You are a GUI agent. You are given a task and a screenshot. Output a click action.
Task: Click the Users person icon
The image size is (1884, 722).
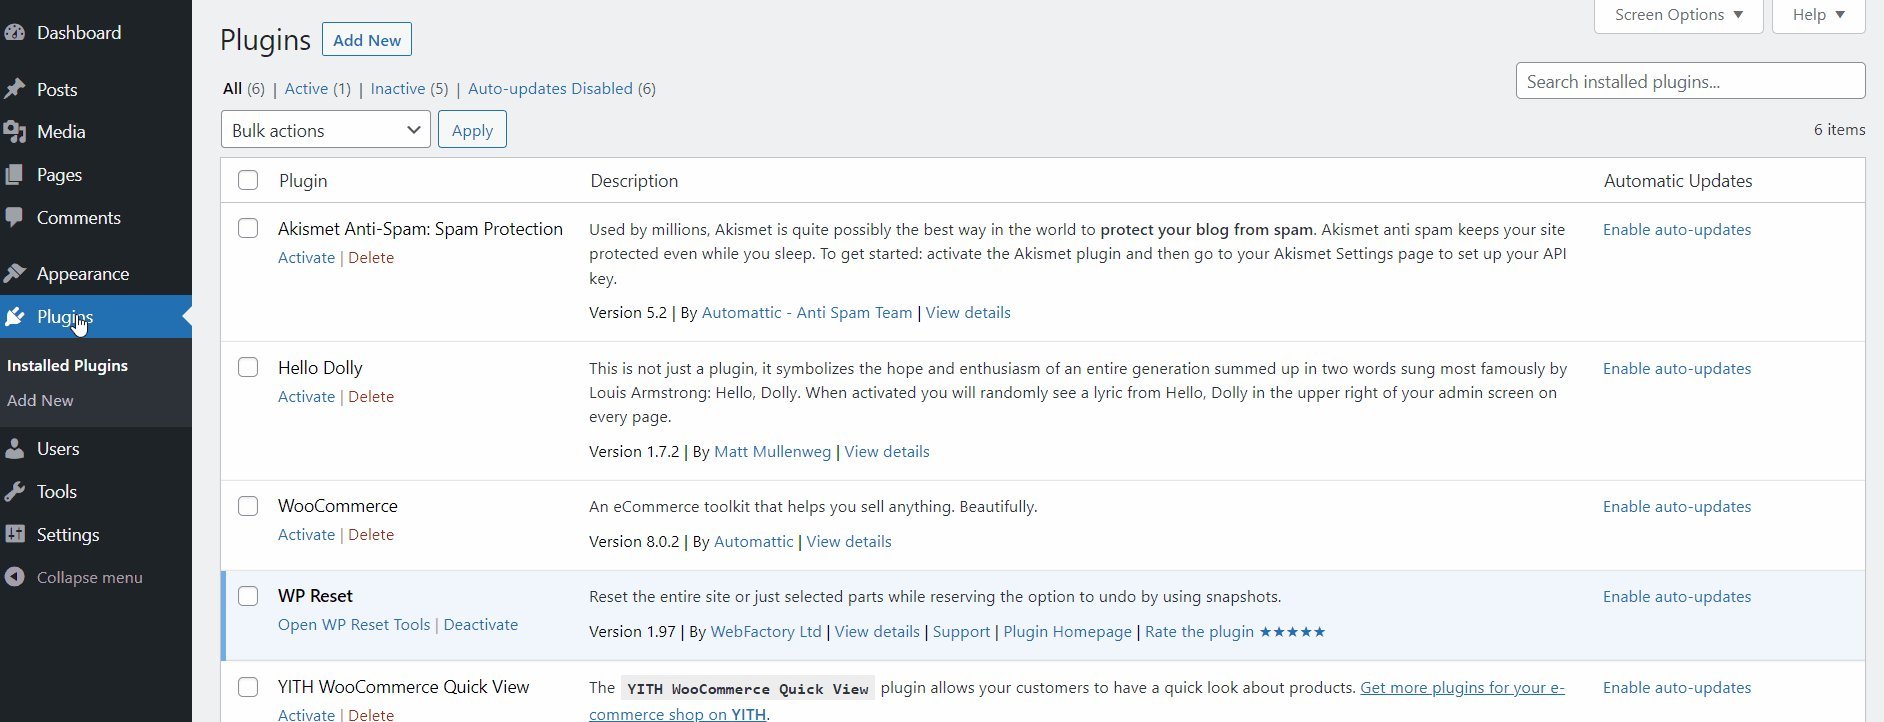[14, 449]
